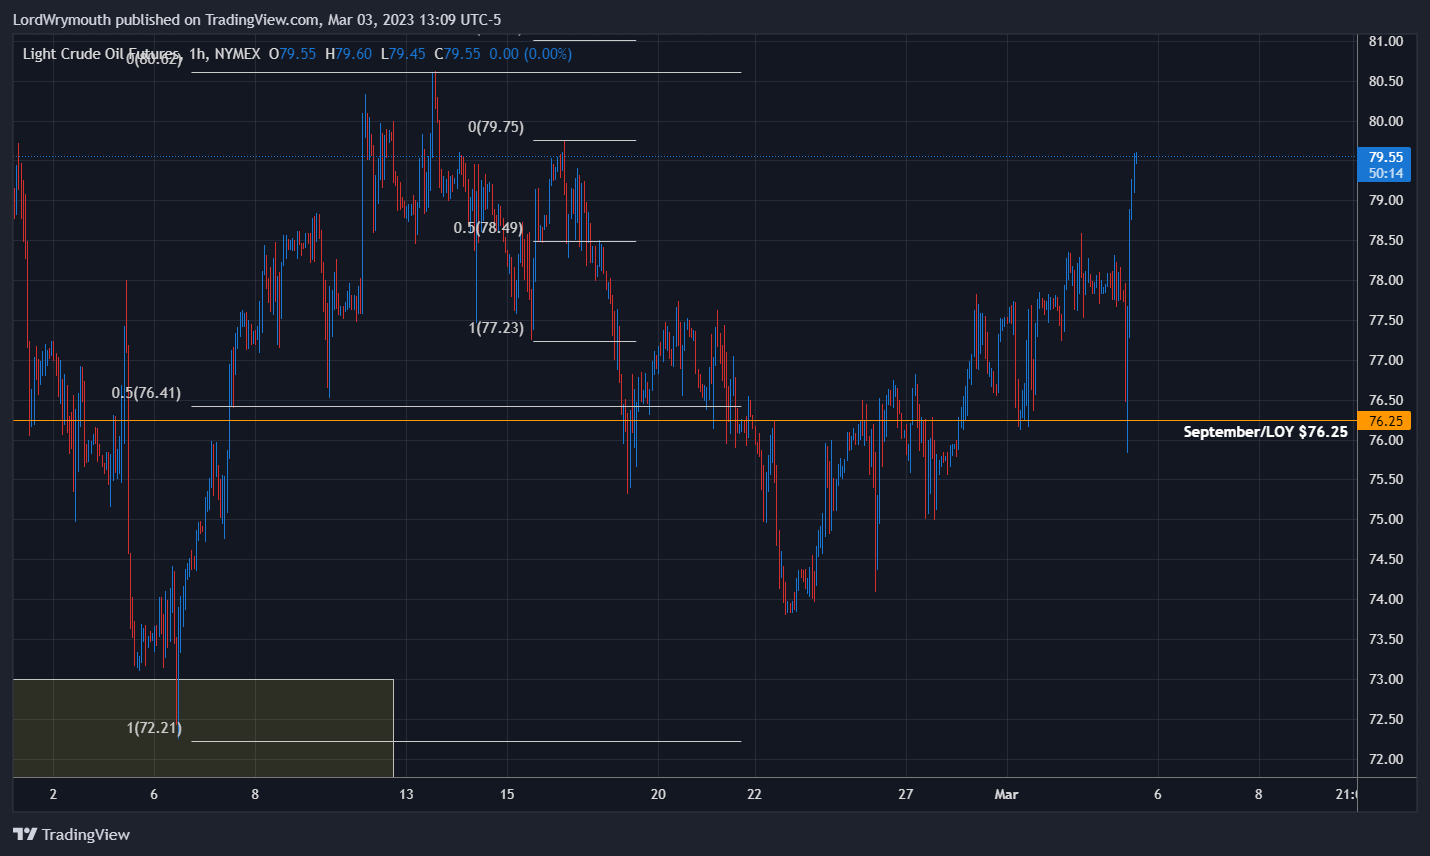The height and width of the screenshot is (856, 1430).
Task: Click the low value L79.45
Action: coord(403,54)
